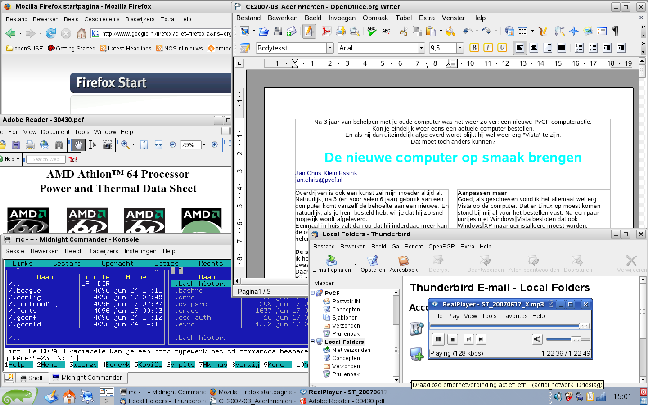
Task: Open the Tabel menu in Writer
Action: pos(403,18)
